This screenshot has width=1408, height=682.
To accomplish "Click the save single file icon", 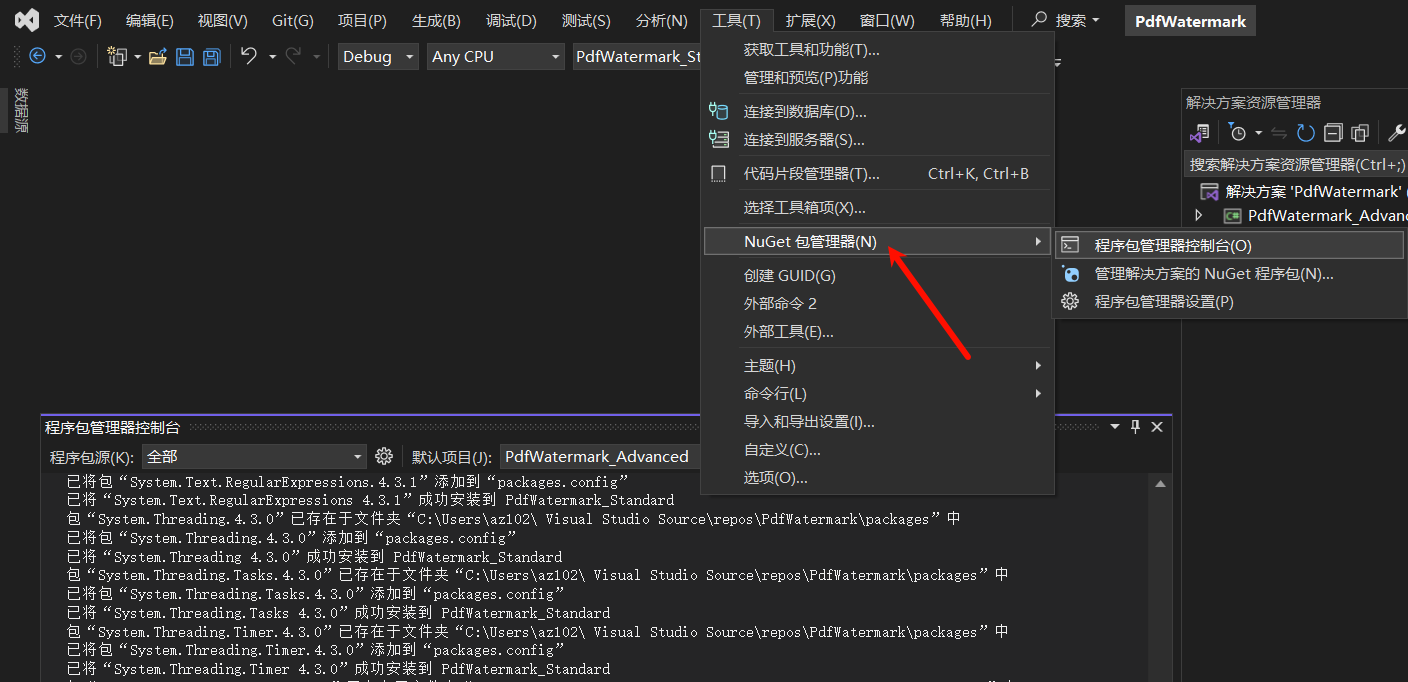I will click(x=185, y=57).
